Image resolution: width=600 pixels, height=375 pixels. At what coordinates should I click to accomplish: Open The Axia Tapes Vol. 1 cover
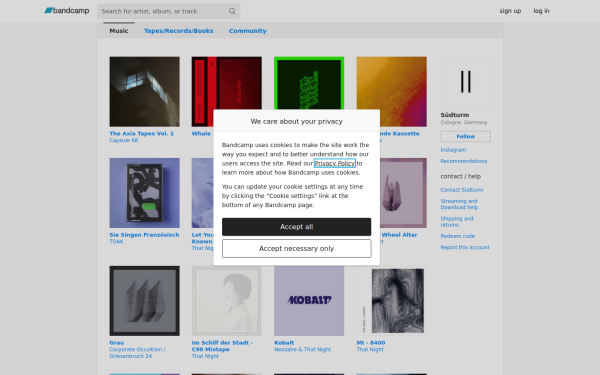[x=144, y=91]
